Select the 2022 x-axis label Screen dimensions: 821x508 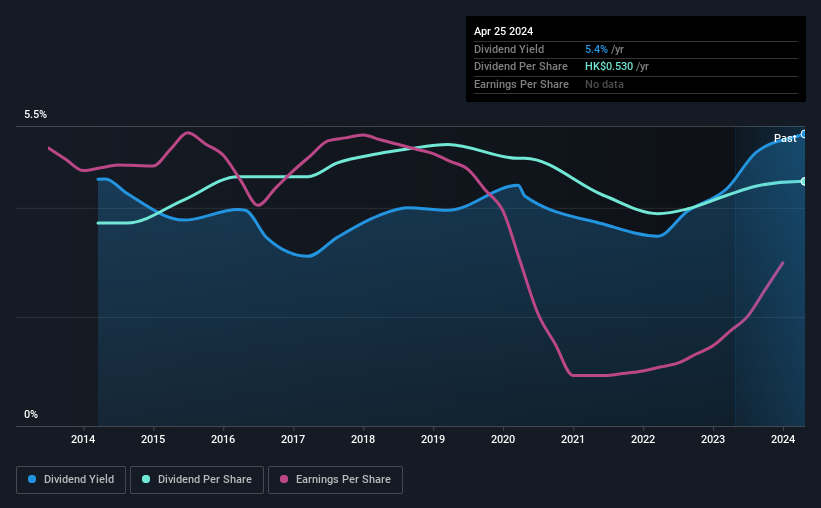(643, 439)
